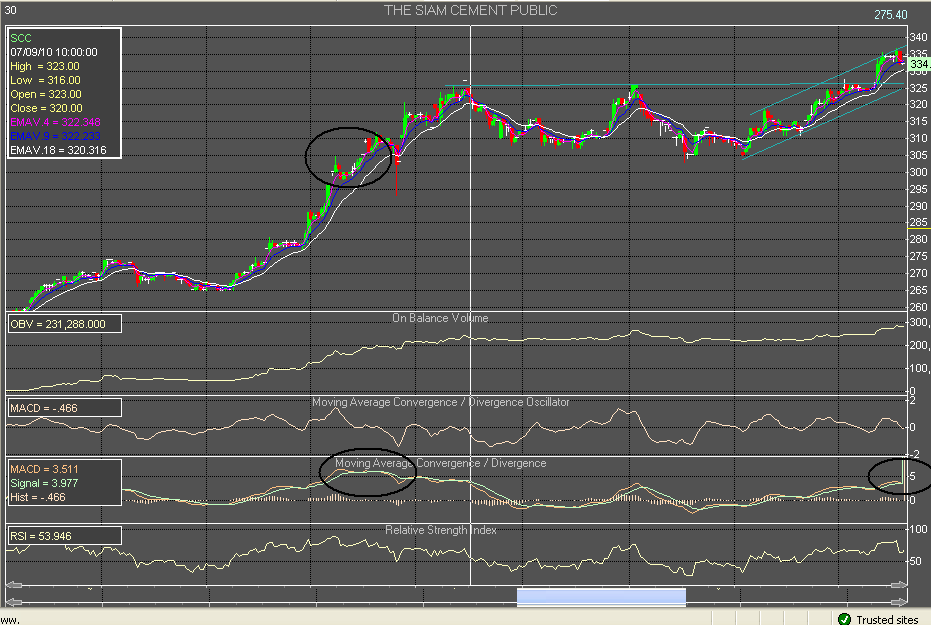The height and width of the screenshot is (625, 931).
Task: Select the chart title THE SIAM CEMENT PUBLIC
Action: point(470,10)
